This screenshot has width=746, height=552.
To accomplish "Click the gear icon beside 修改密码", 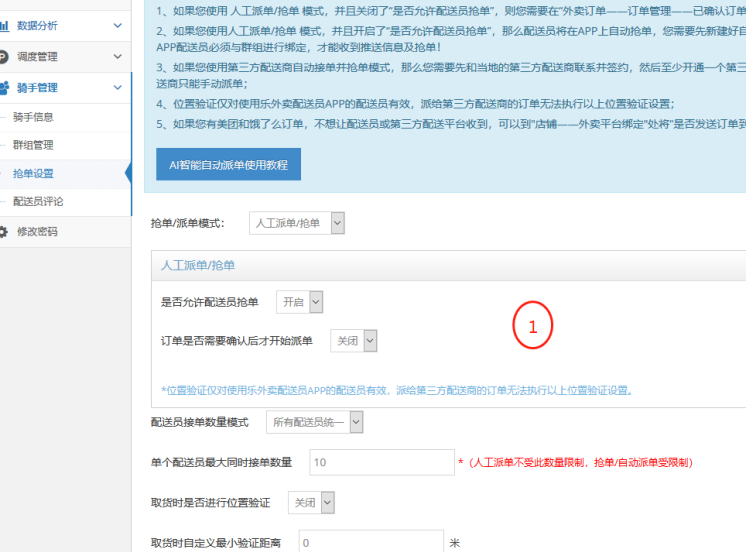I will [x=4, y=231].
